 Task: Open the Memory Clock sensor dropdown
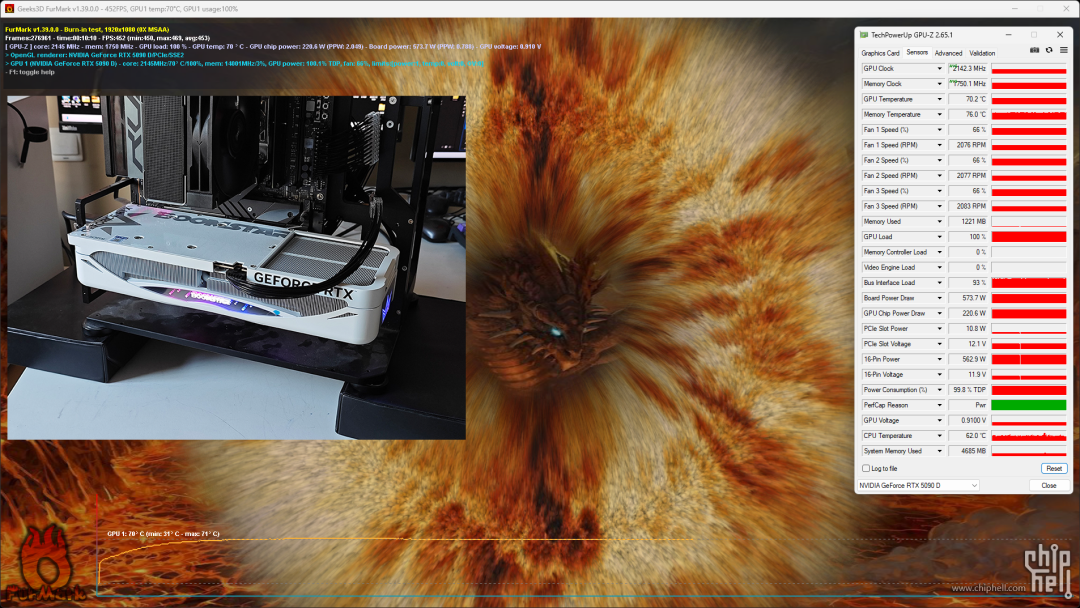pyautogui.click(x=939, y=84)
